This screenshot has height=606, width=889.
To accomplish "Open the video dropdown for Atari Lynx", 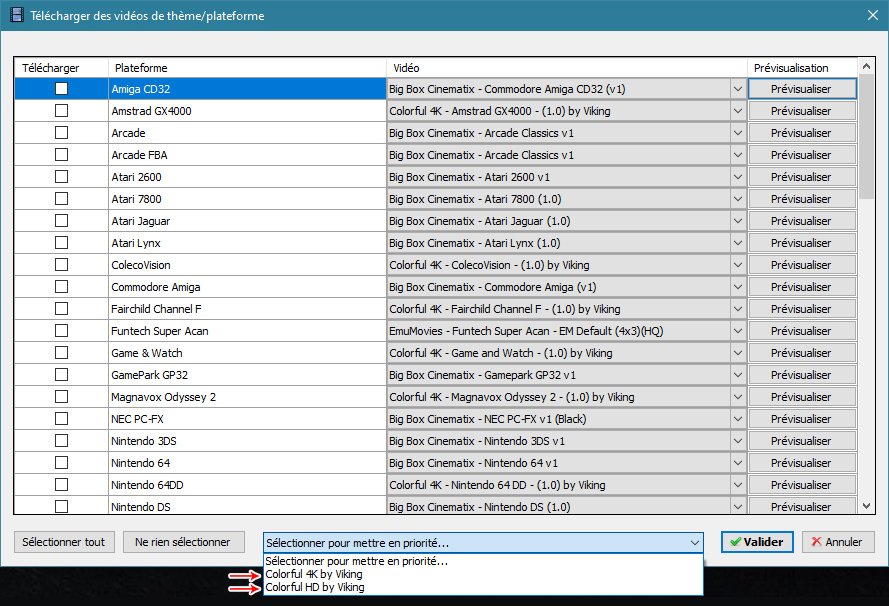I will (738, 243).
